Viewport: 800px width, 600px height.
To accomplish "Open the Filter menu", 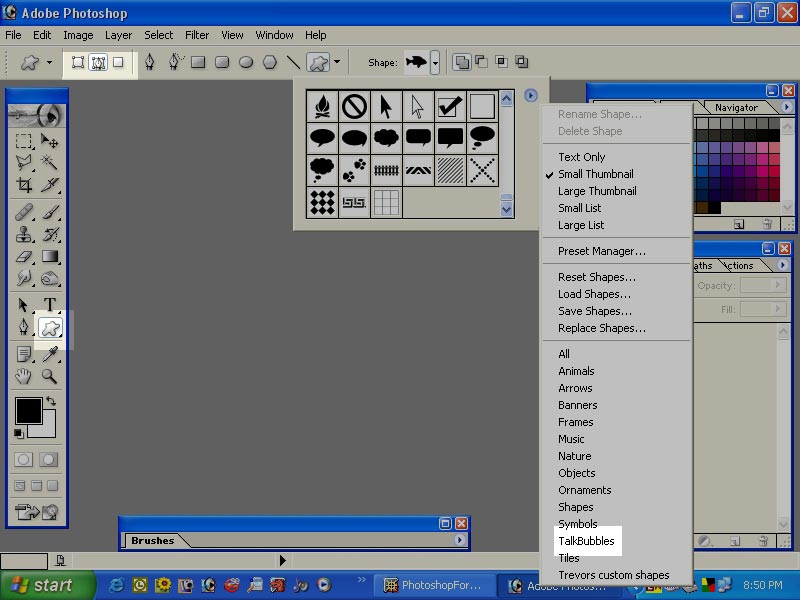I will pyautogui.click(x=197, y=35).
